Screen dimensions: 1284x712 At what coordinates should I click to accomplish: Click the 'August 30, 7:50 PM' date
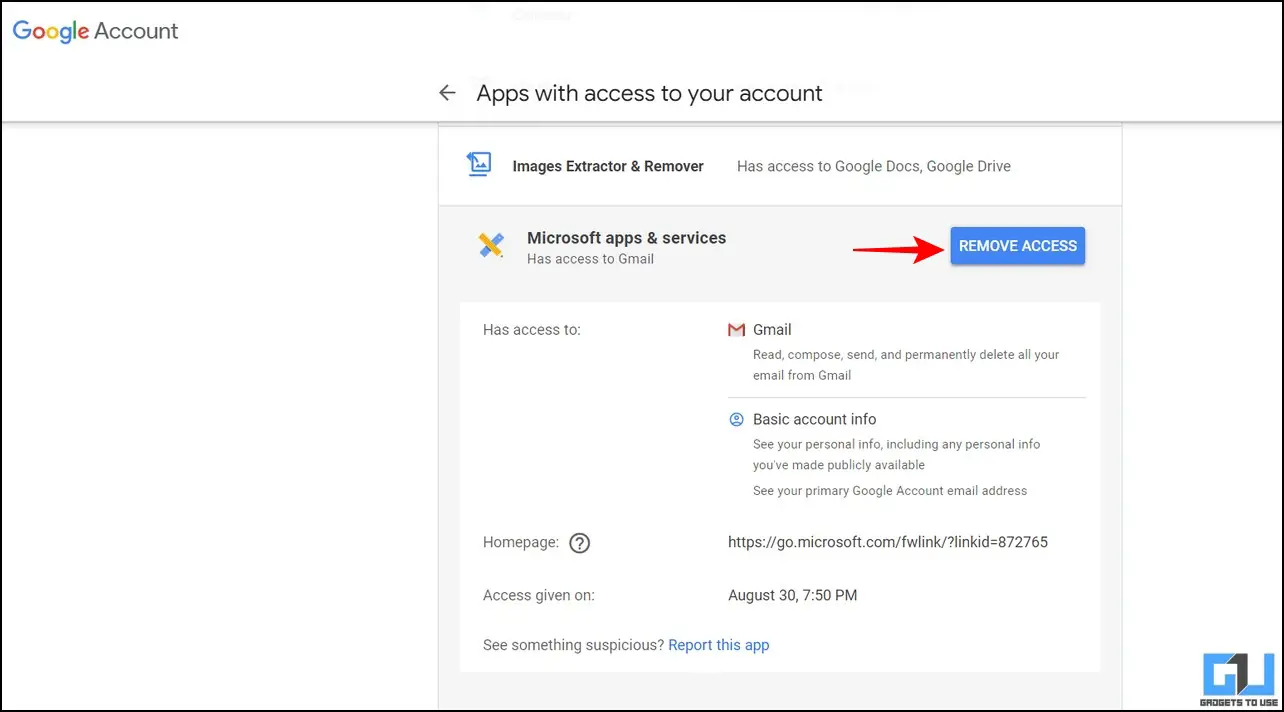[x=793, y=595]
